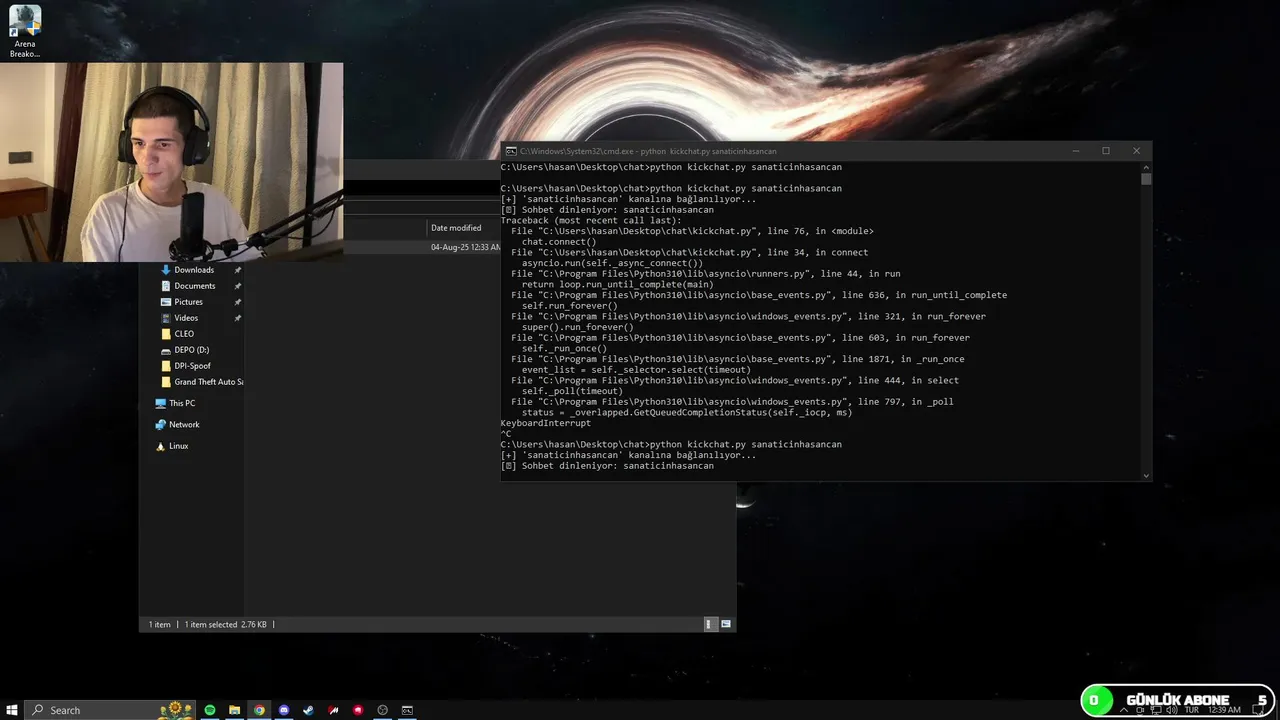This screenshot has width=1280, height=720.
Task: Select Downloads in Explorer sidebar
Action: [193, 270]
